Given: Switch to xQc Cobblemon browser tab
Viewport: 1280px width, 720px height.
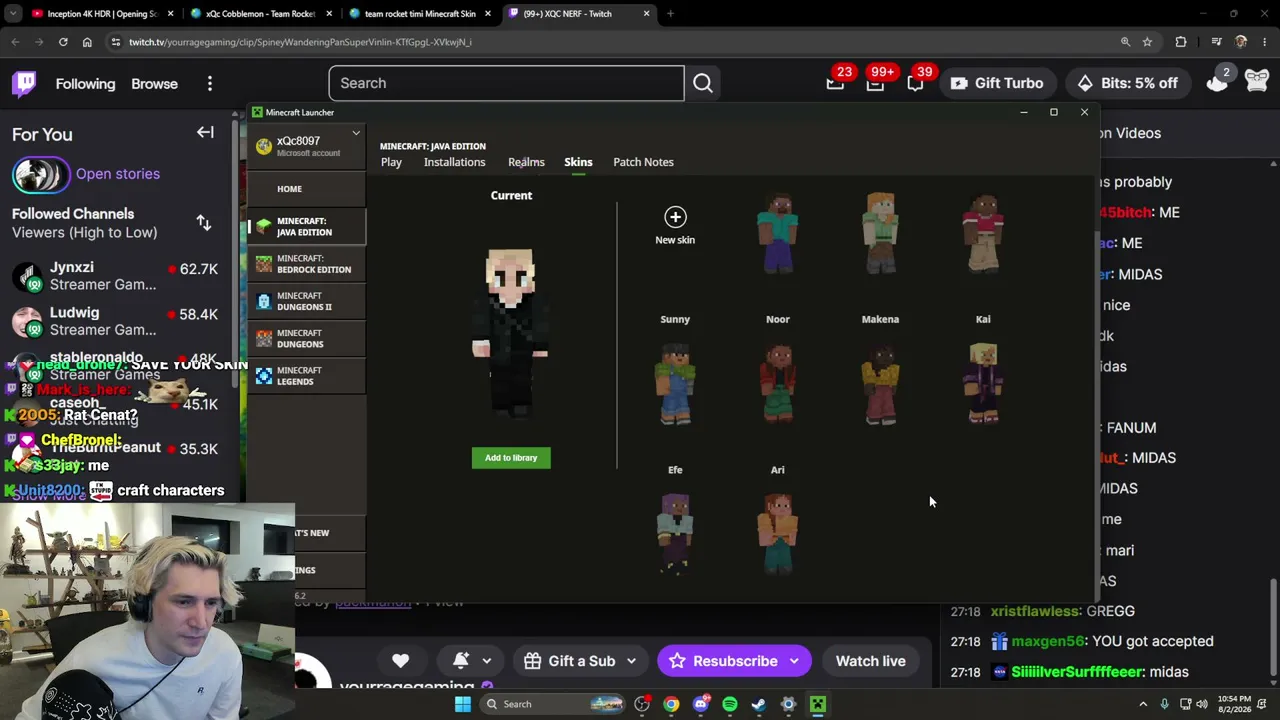Looking at the screenshot, I should pyautogui.click(x=260, y=14).
